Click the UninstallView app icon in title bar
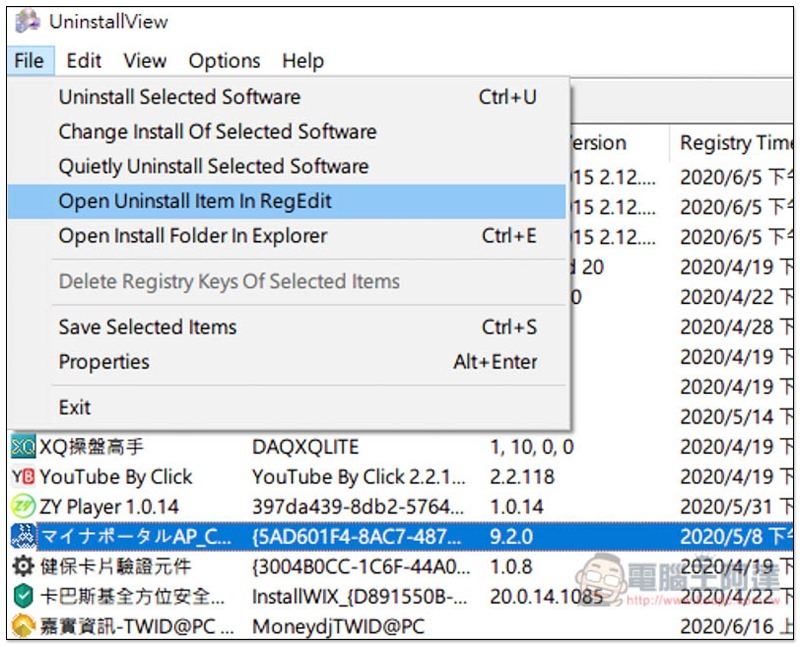Screen dimensions: 800x647 click(27, 21)
